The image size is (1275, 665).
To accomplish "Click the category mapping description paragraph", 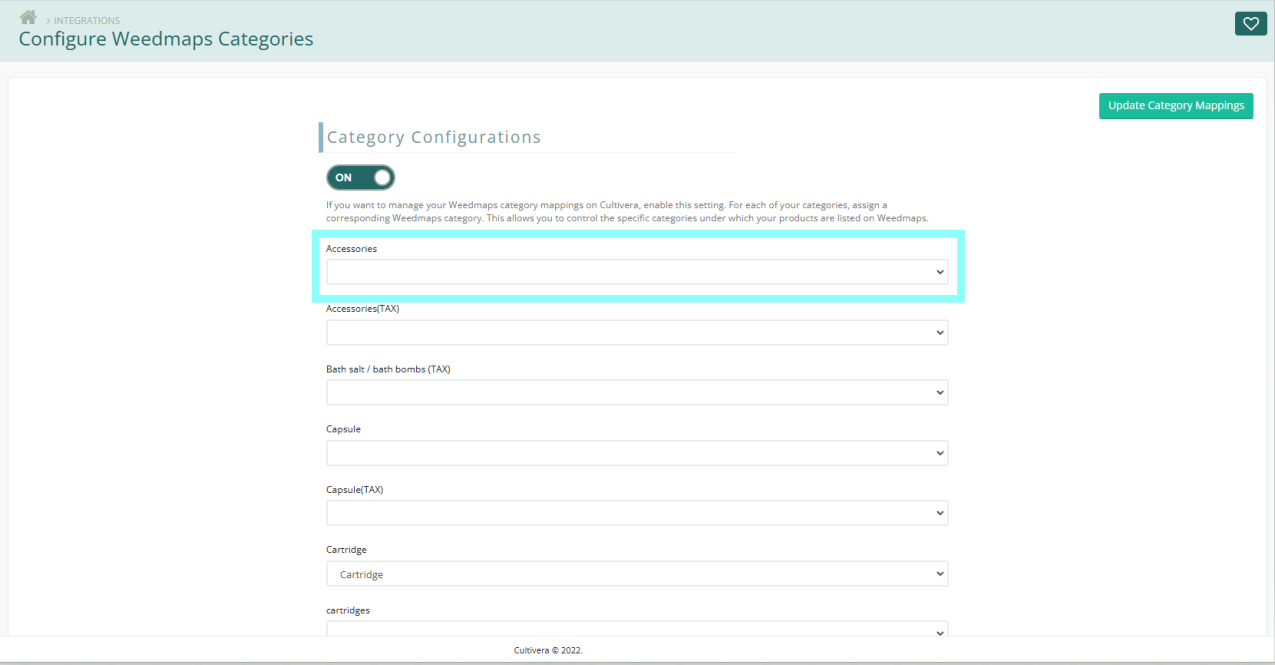I will 627,211.
